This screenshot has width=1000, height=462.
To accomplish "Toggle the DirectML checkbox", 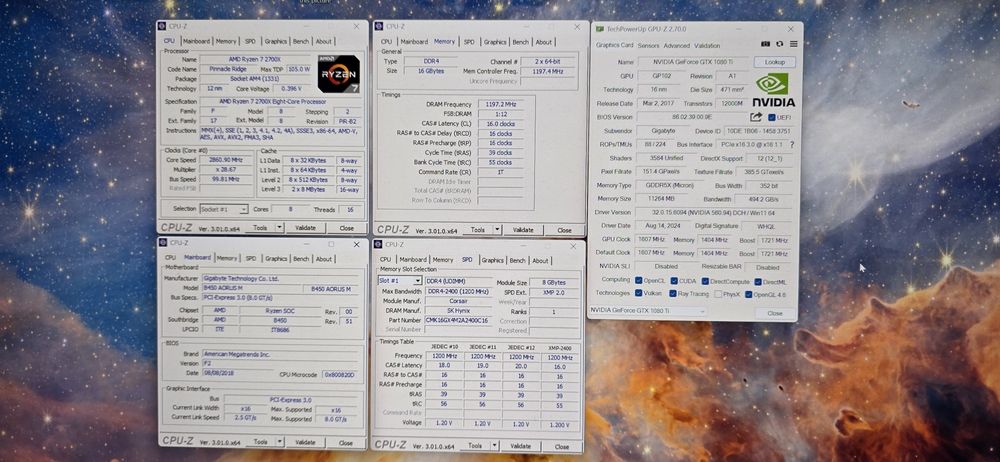I will coord(757,281).
